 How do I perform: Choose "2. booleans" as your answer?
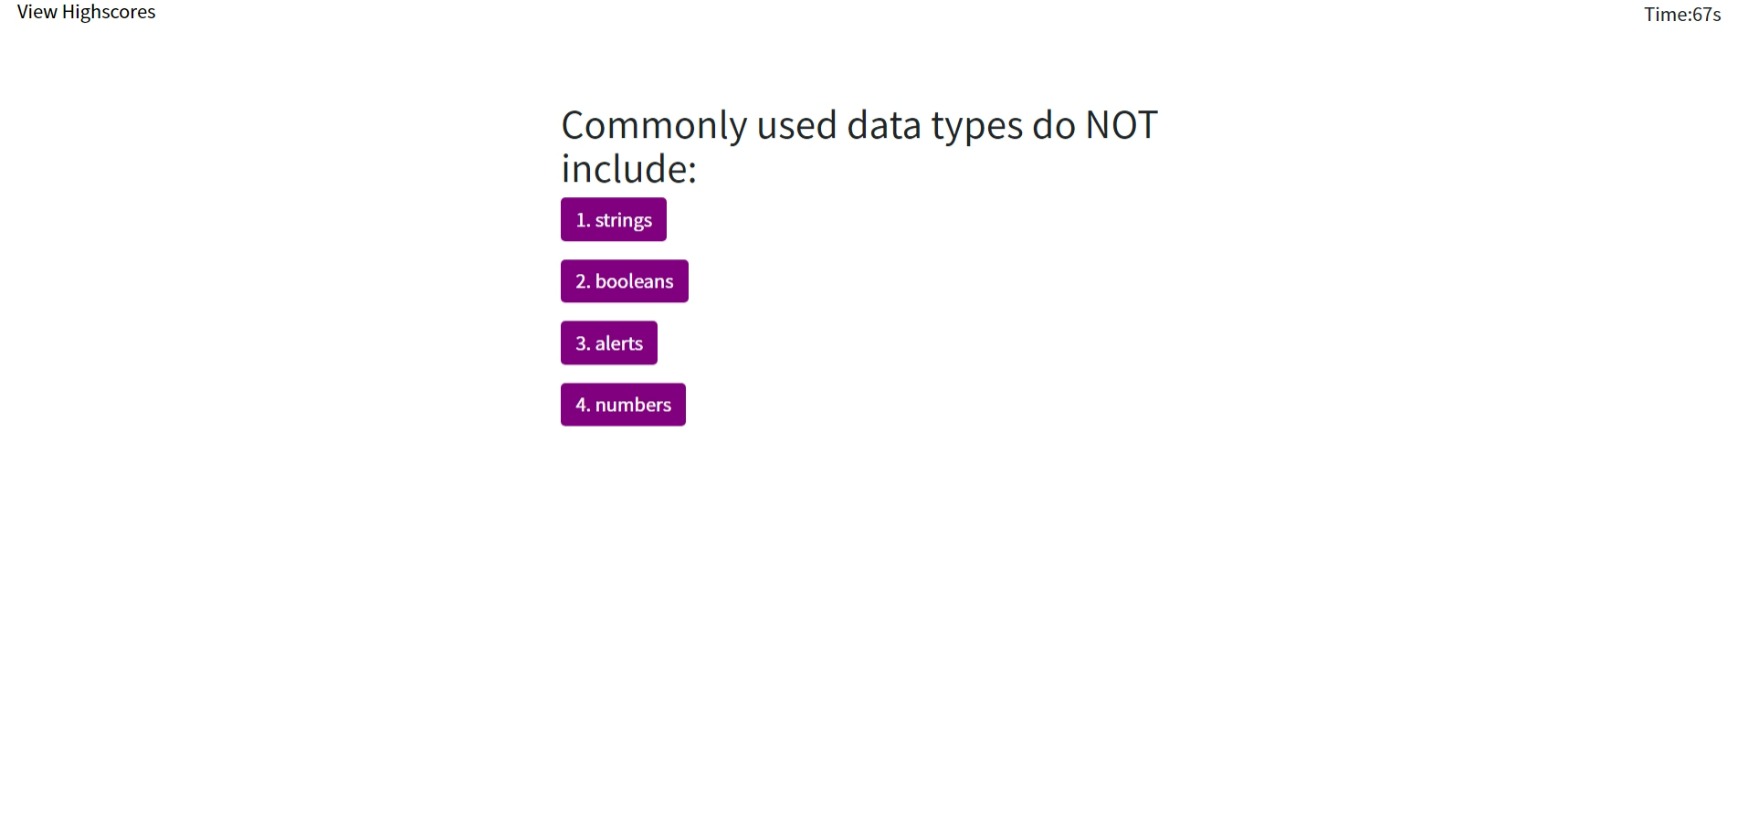624,281
